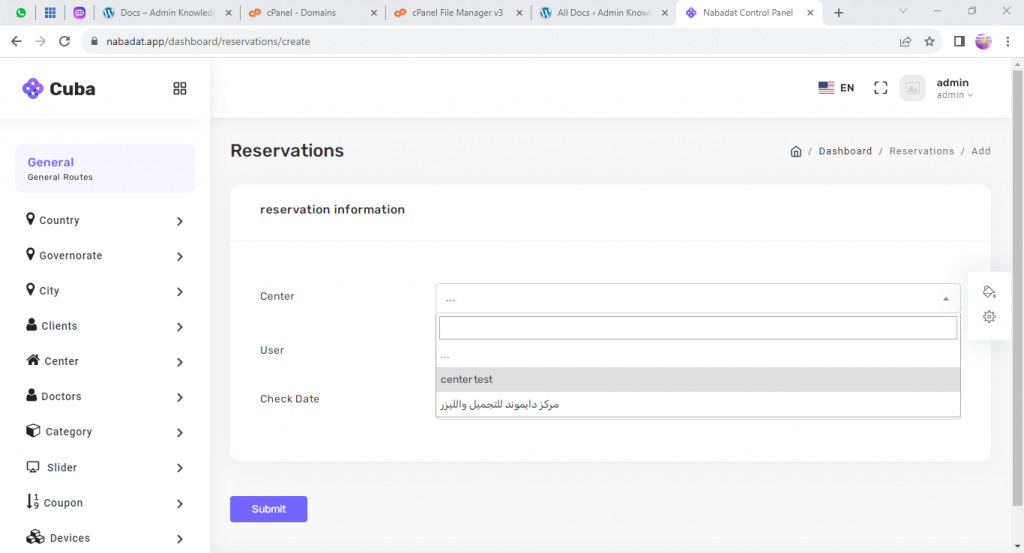Switch to the cPanel - Domains tab
Screen dimensions: 1024x553
300,13
